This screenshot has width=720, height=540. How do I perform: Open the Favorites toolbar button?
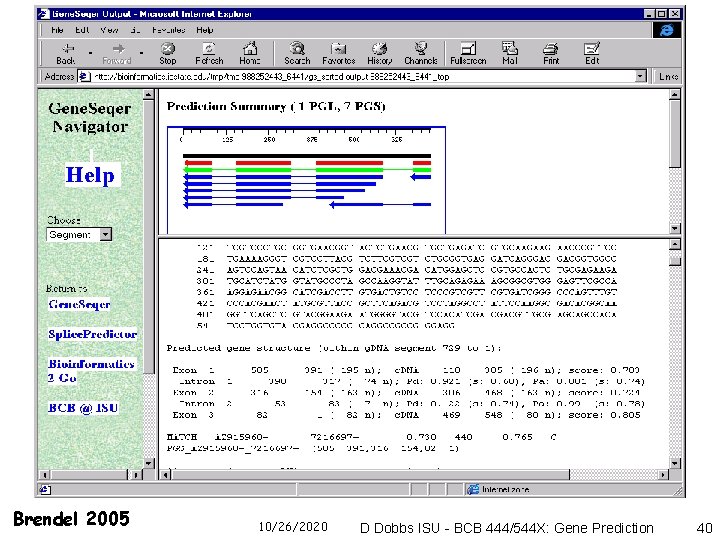[x=338, y=54]
